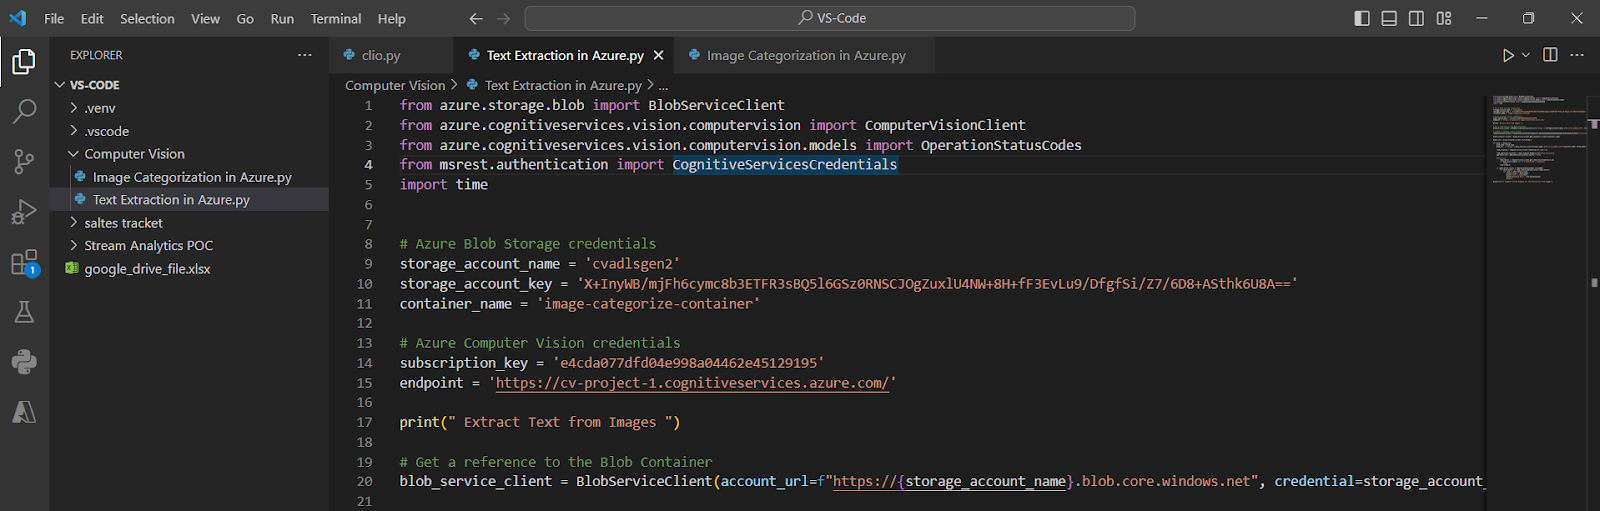1600x511 pixels.
Task: Follow the cognitiveservices.azure.com endpoint URL
Action: [x=692, y=383]
